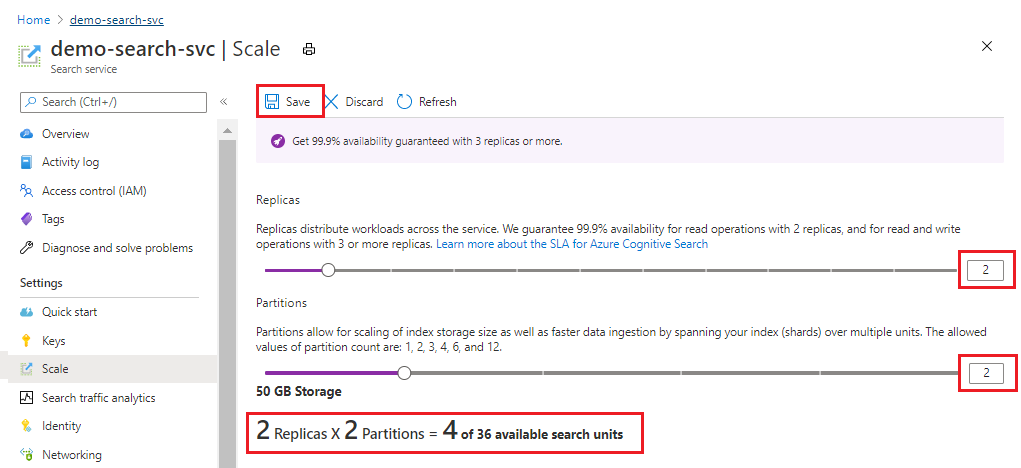Select Search traffic analytics in sidebar
The height and width of the screenshot is (468, 1021).
click(98, 398)
